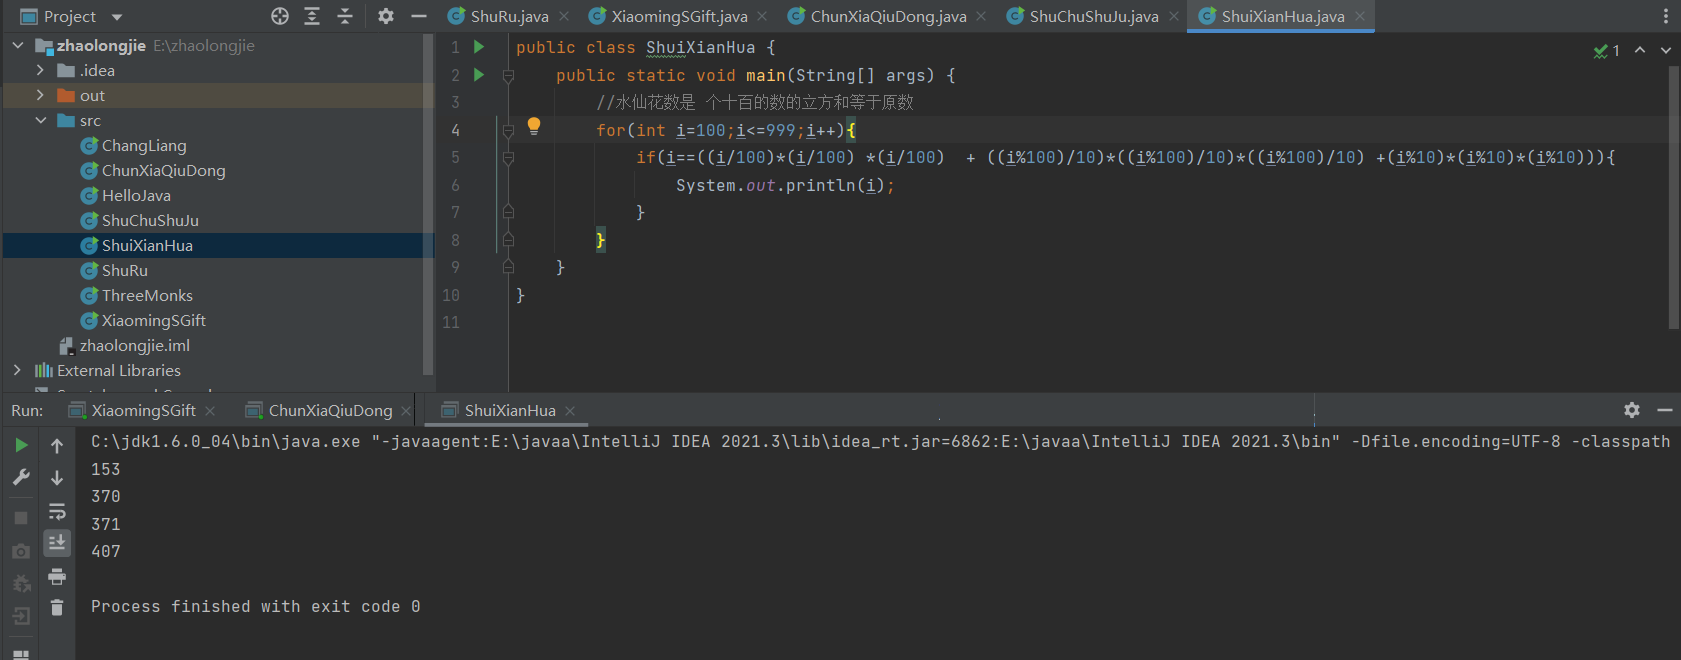Close the ShuiXianHua run tab

[x=570, y=411]
